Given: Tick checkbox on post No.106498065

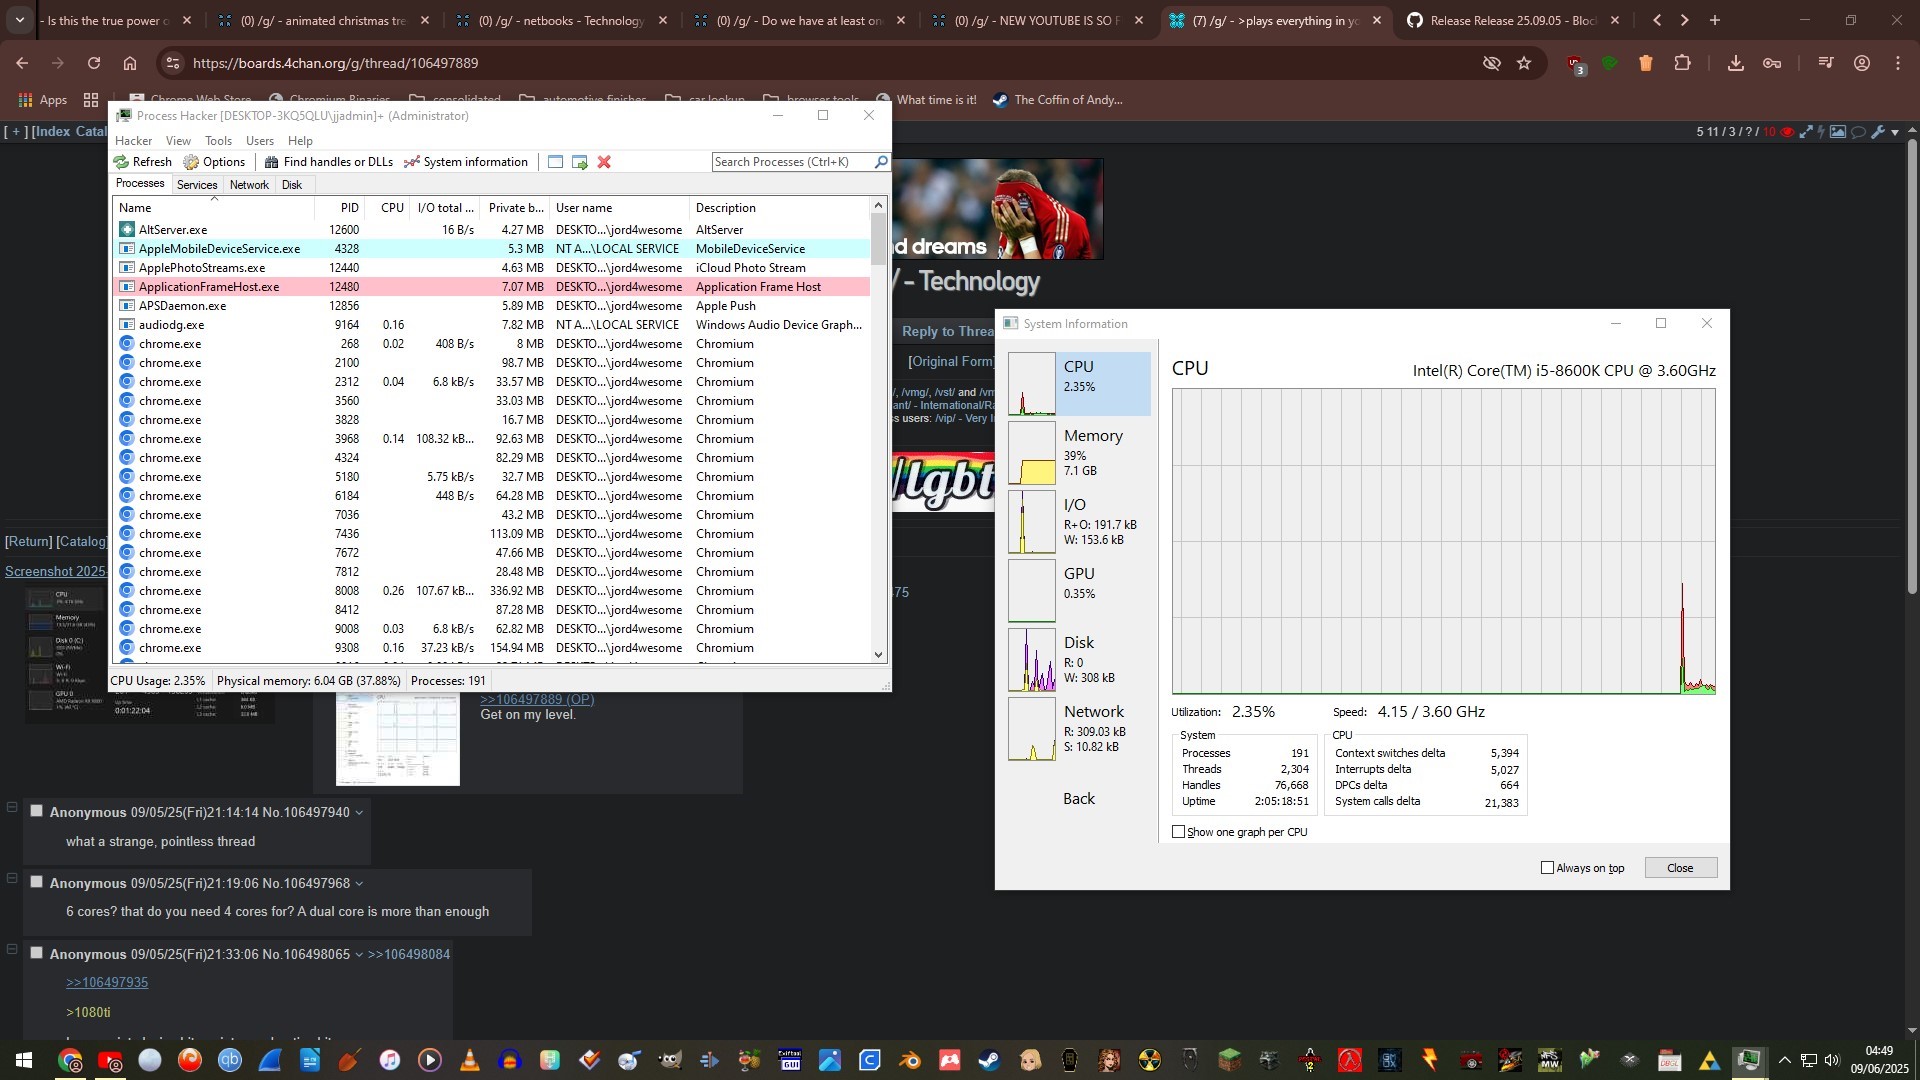Looking at the screenshot, I should [36, 953].
